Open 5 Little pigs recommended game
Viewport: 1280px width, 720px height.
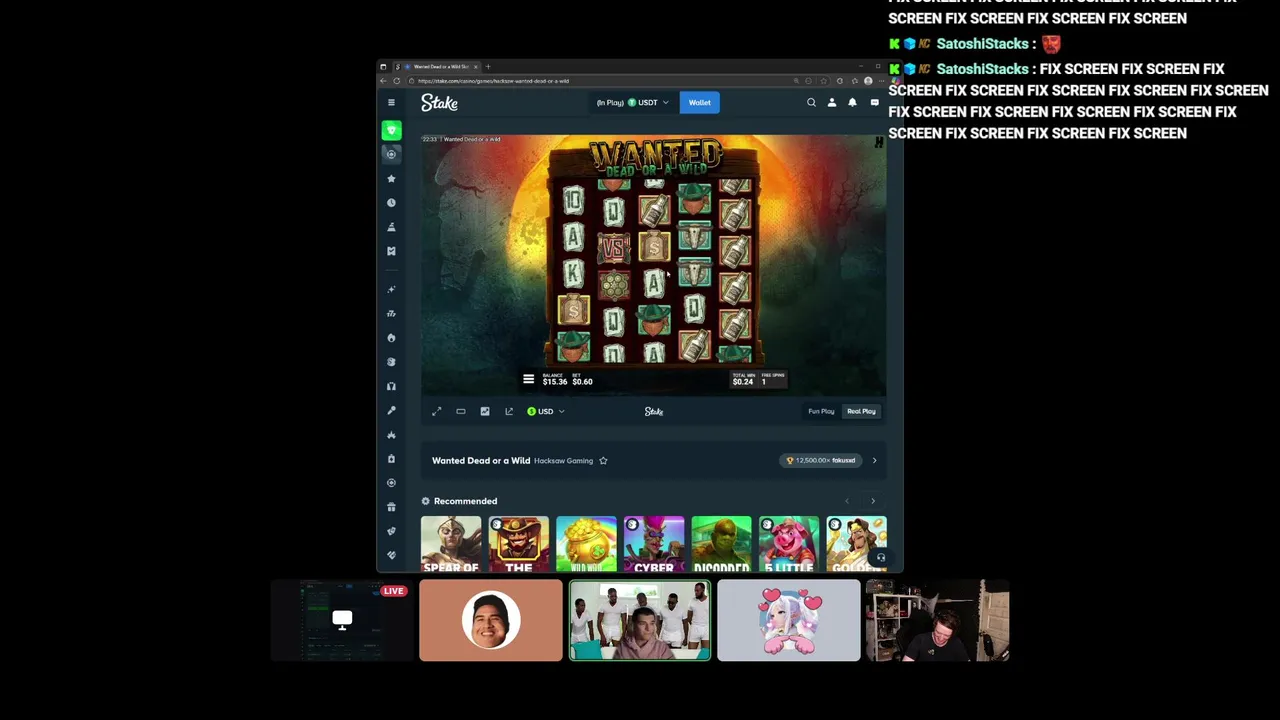(789, 544)
